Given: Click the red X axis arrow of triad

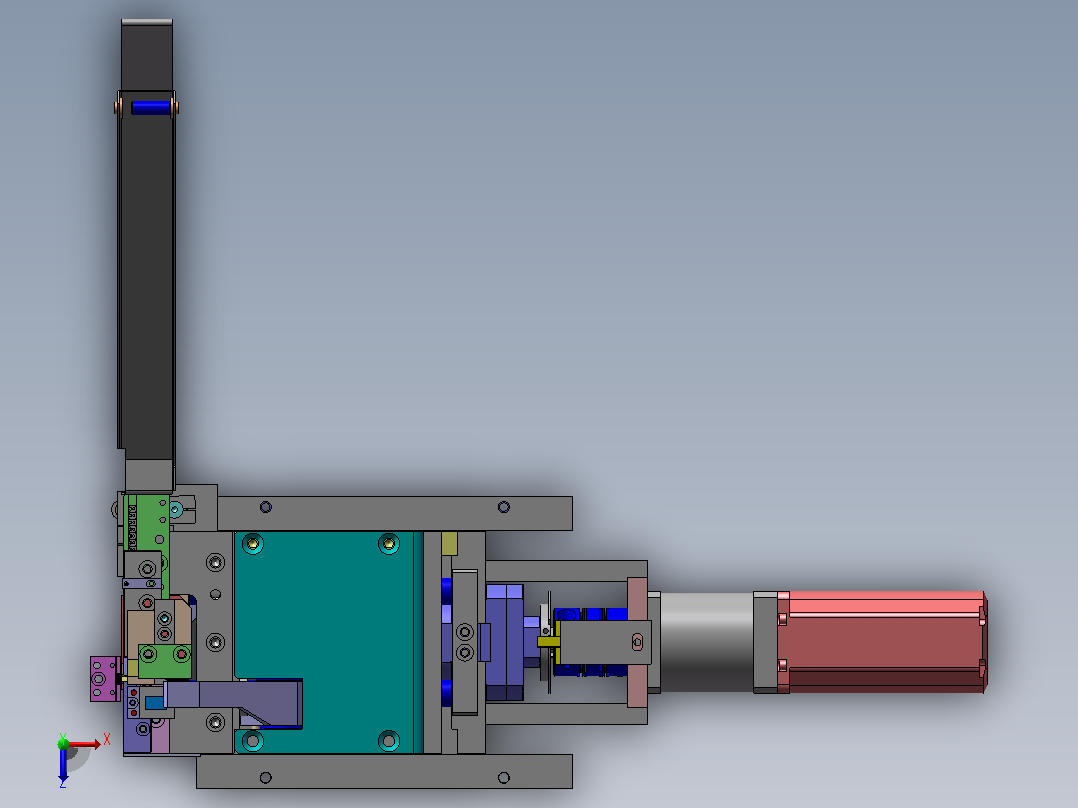Looking at the screenshot, I should (x=85, y=743).
